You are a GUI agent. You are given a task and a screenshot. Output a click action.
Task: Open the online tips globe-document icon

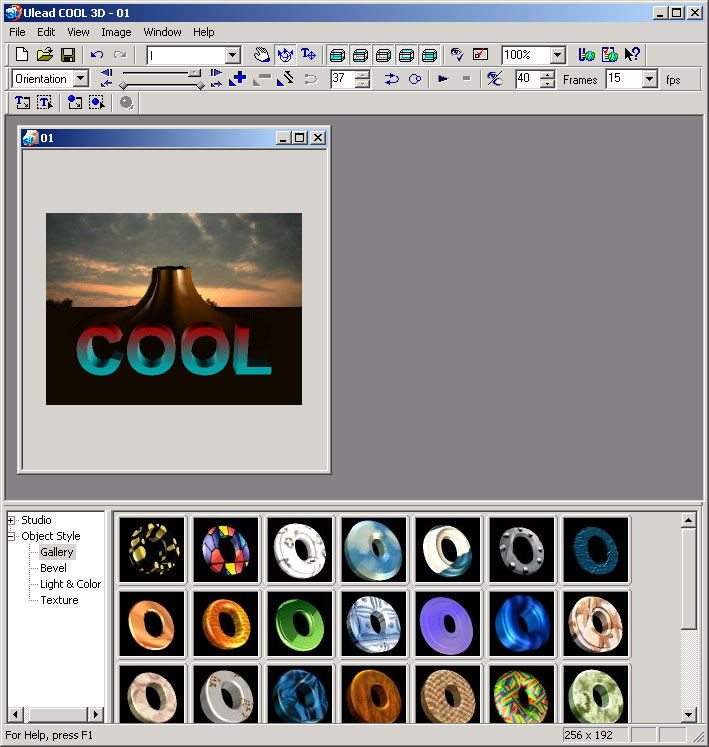(609, 55)
